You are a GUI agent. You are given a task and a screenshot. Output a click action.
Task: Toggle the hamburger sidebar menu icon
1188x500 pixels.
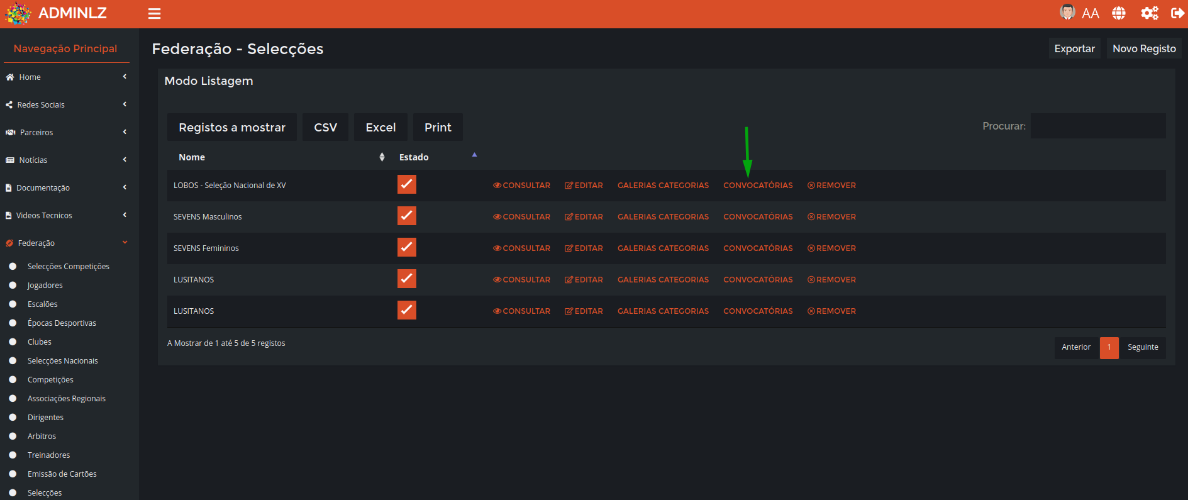tap(155, 14)
